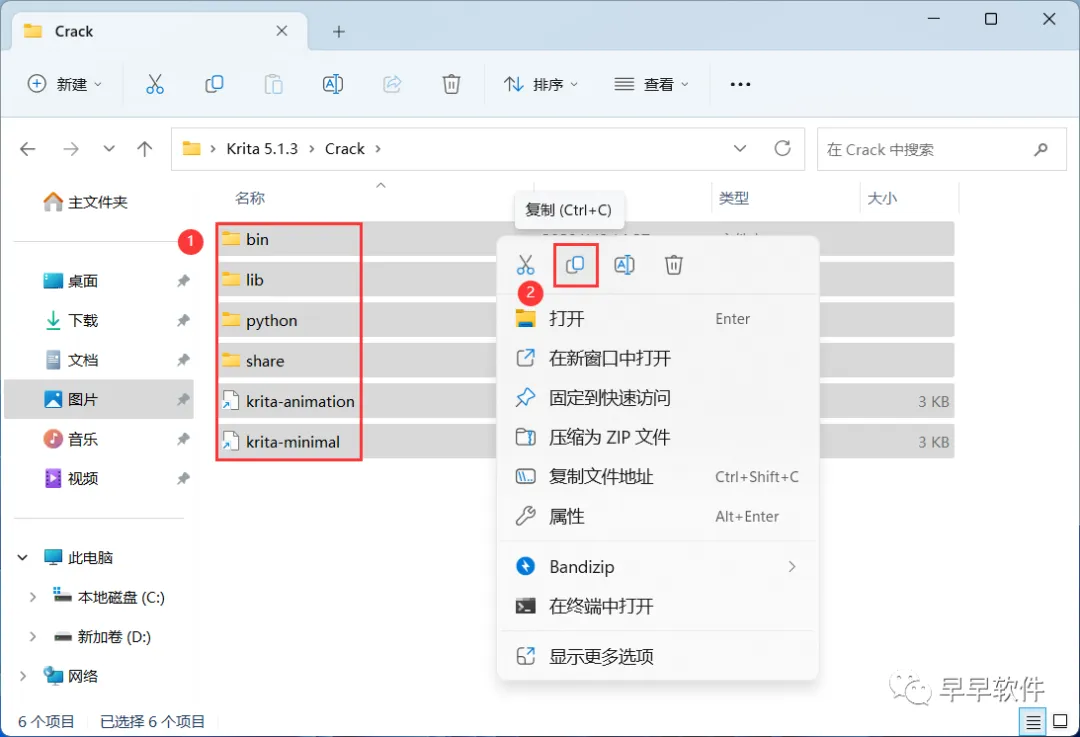The image size is (1080, 737).
Task: Open the 排序 sort dropdown
Action: pos(541,84)
